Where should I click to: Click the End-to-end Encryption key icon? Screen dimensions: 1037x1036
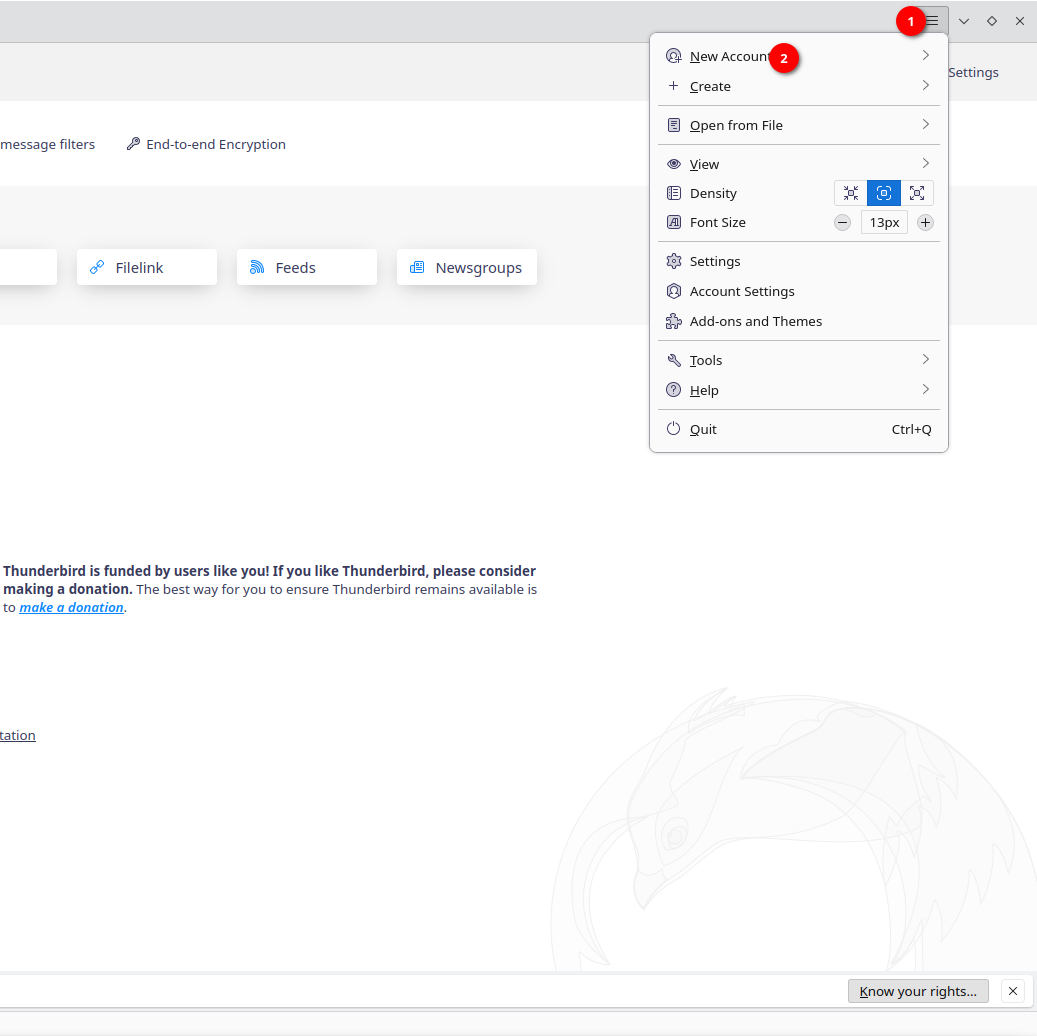[133, 144]
